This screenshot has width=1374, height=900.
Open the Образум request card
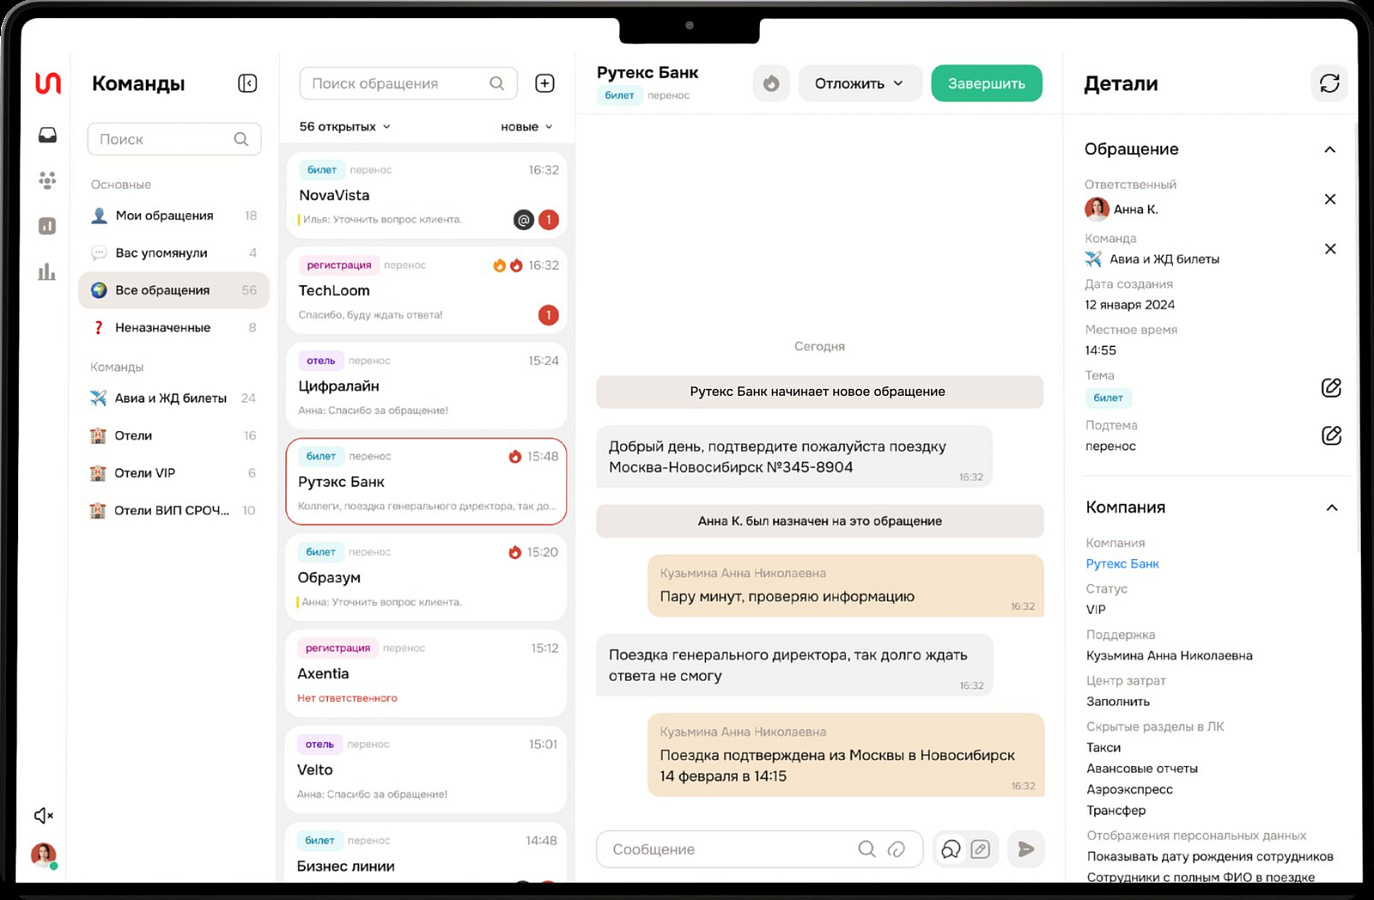point(426,577)
